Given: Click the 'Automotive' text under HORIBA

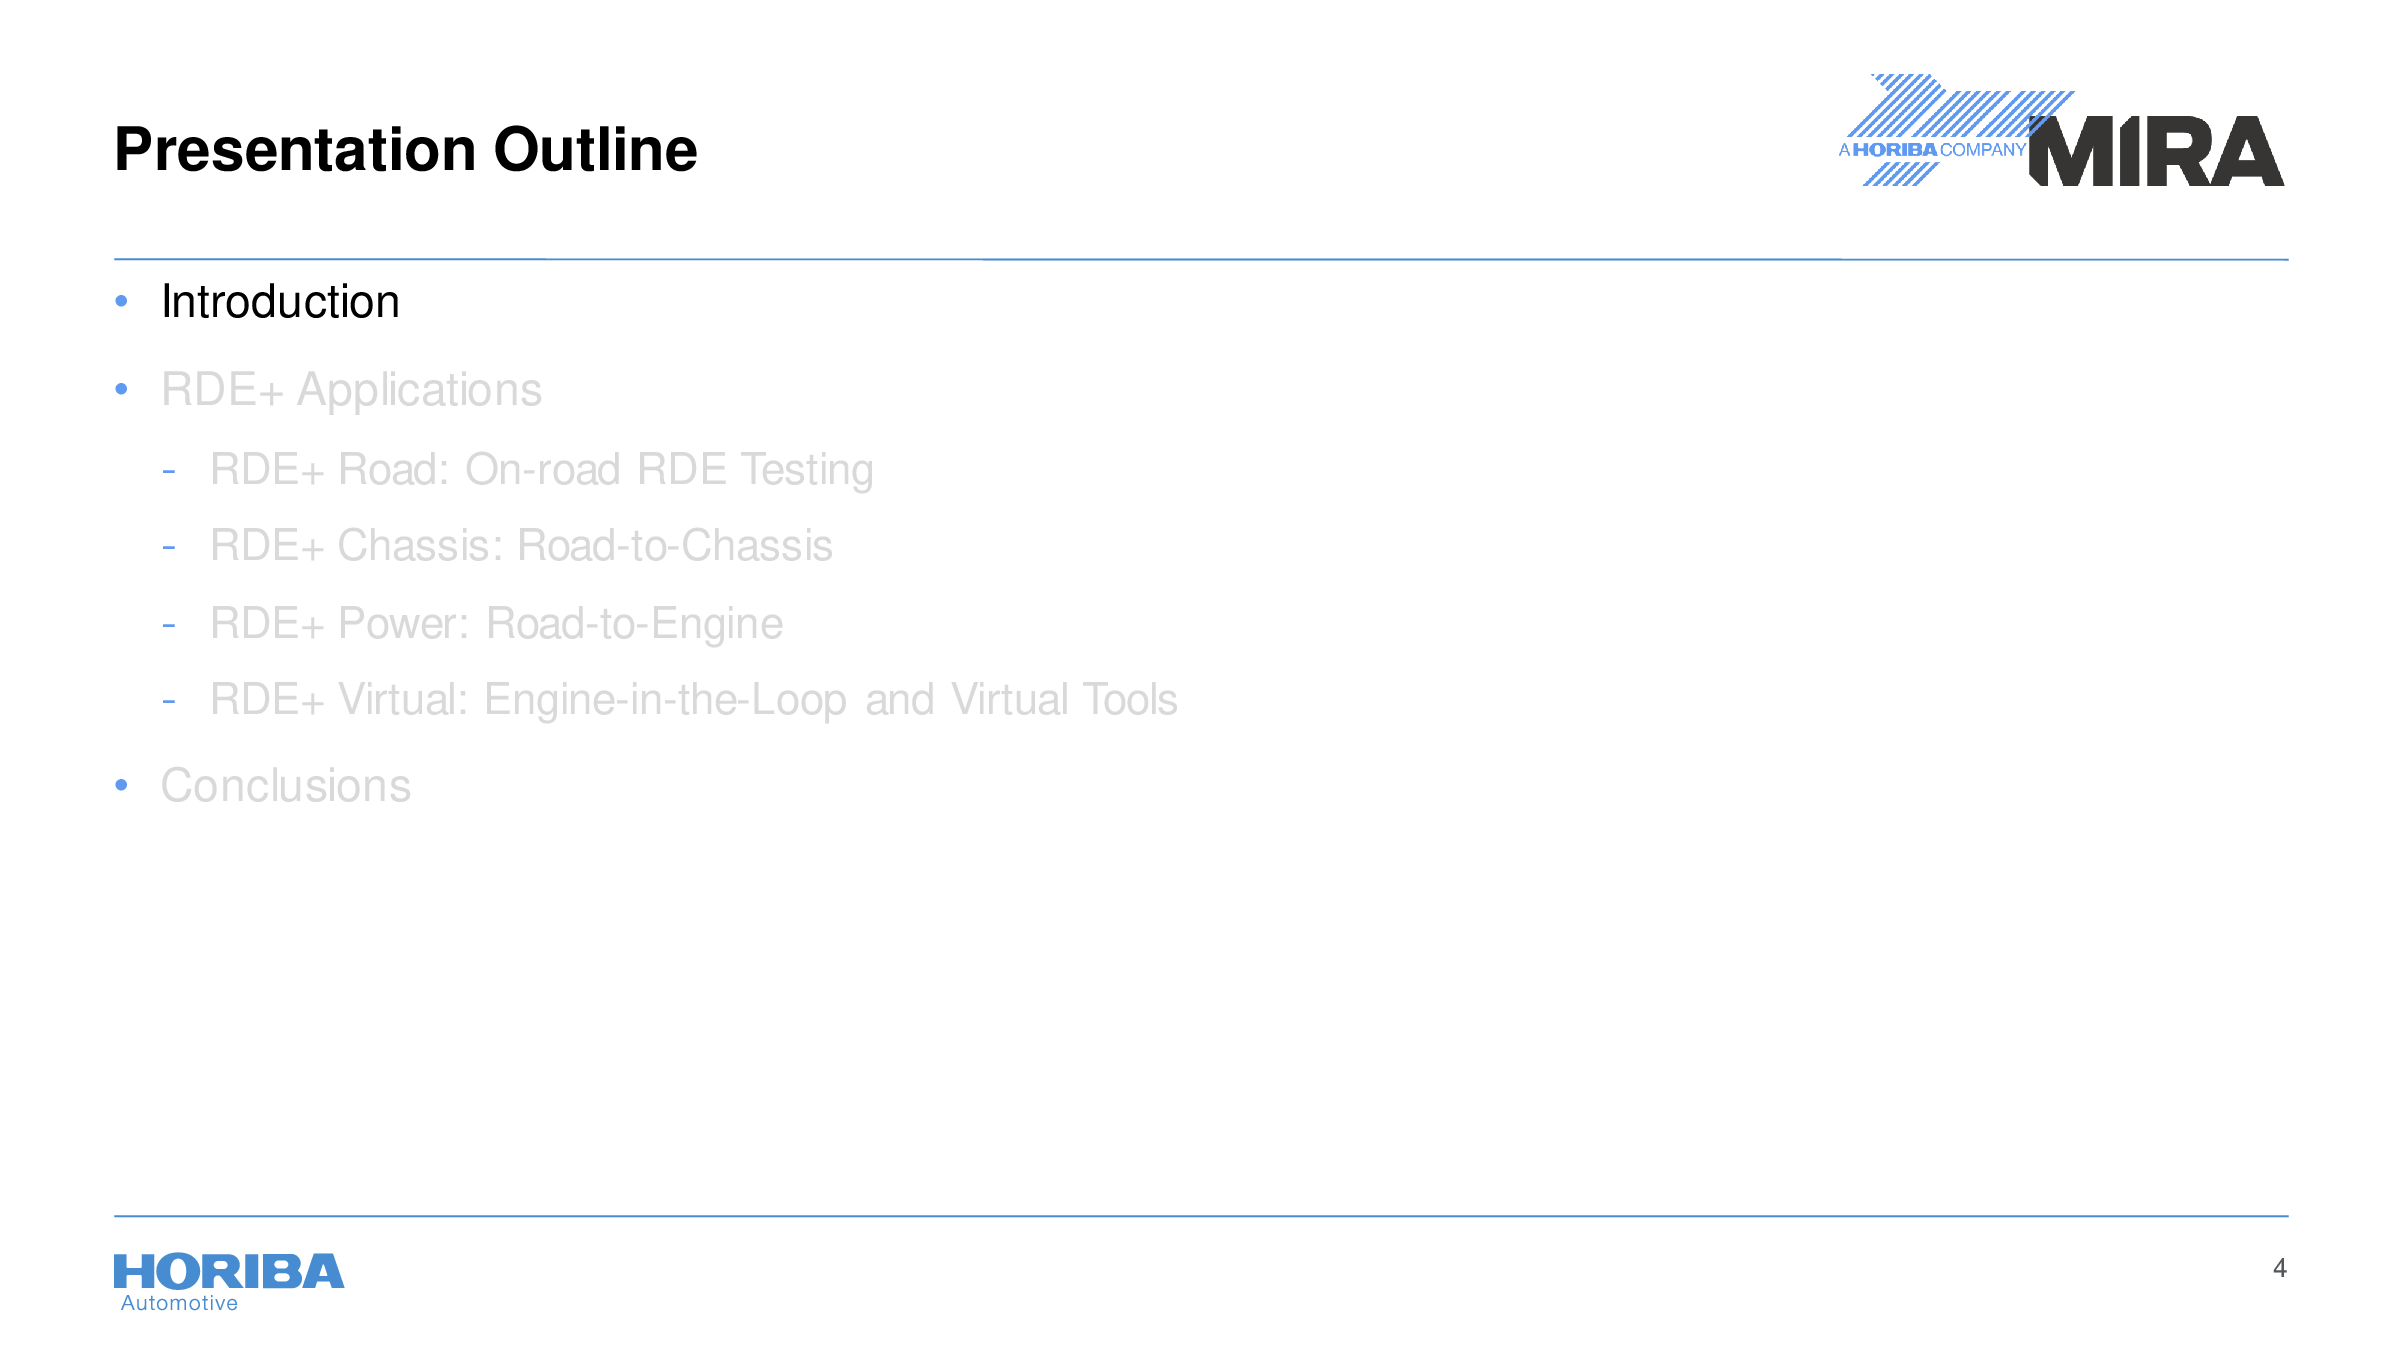Looking at the screenshot, I should [x=179, y=1303].
